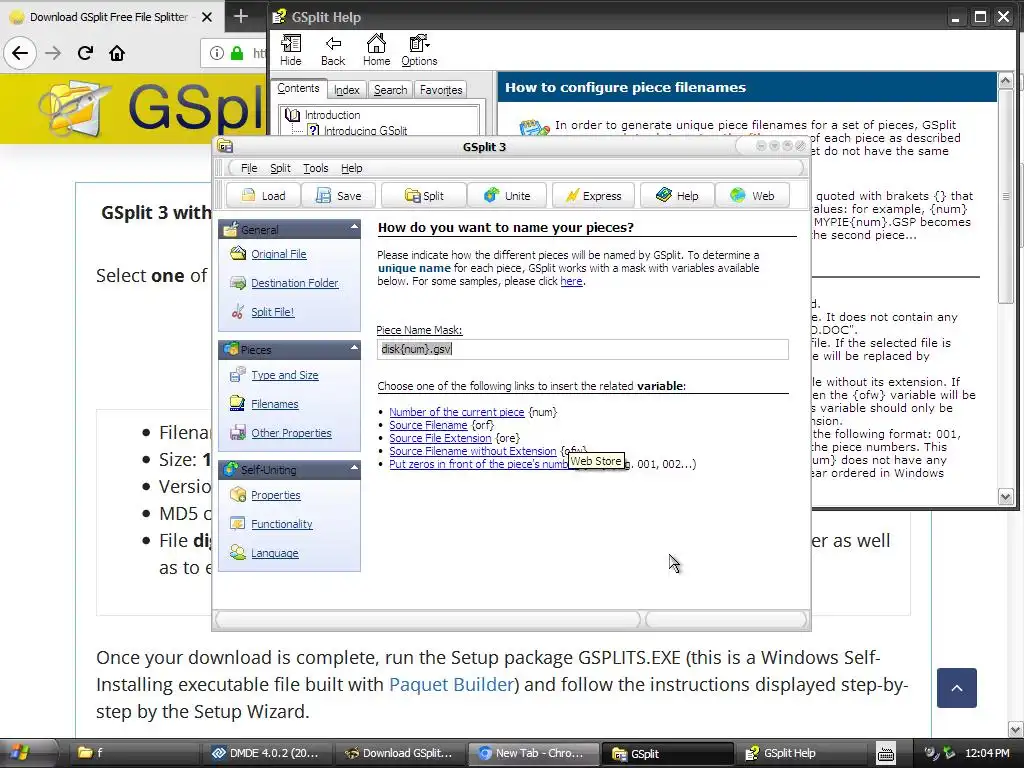
Task: Click the Original File icon
Action: [x=238, y=253]
